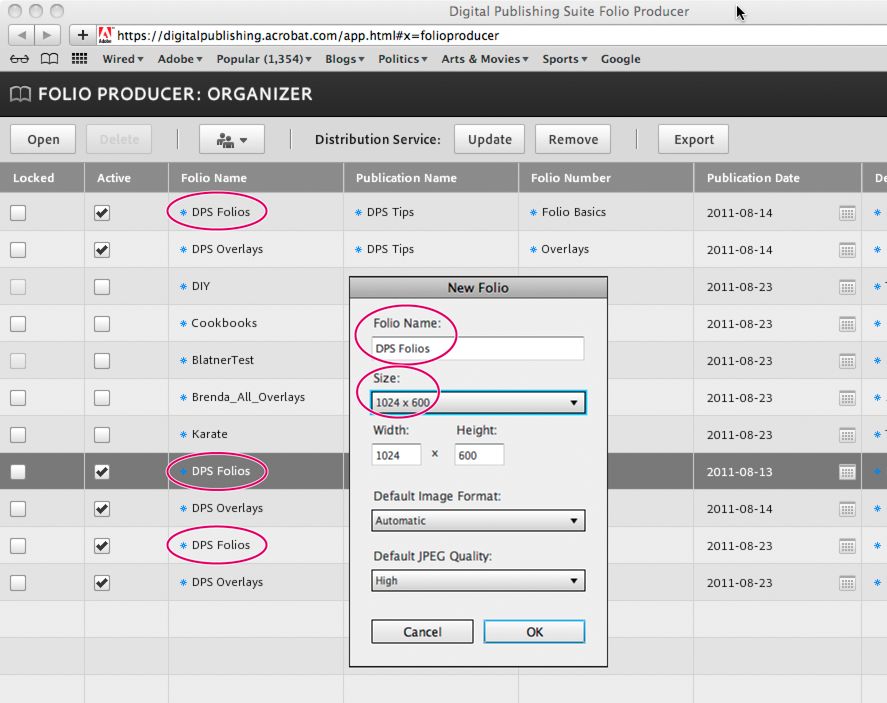Click the asterisk beside BlatnerTest folio name

pyautogui.click(x=183, y=360)
